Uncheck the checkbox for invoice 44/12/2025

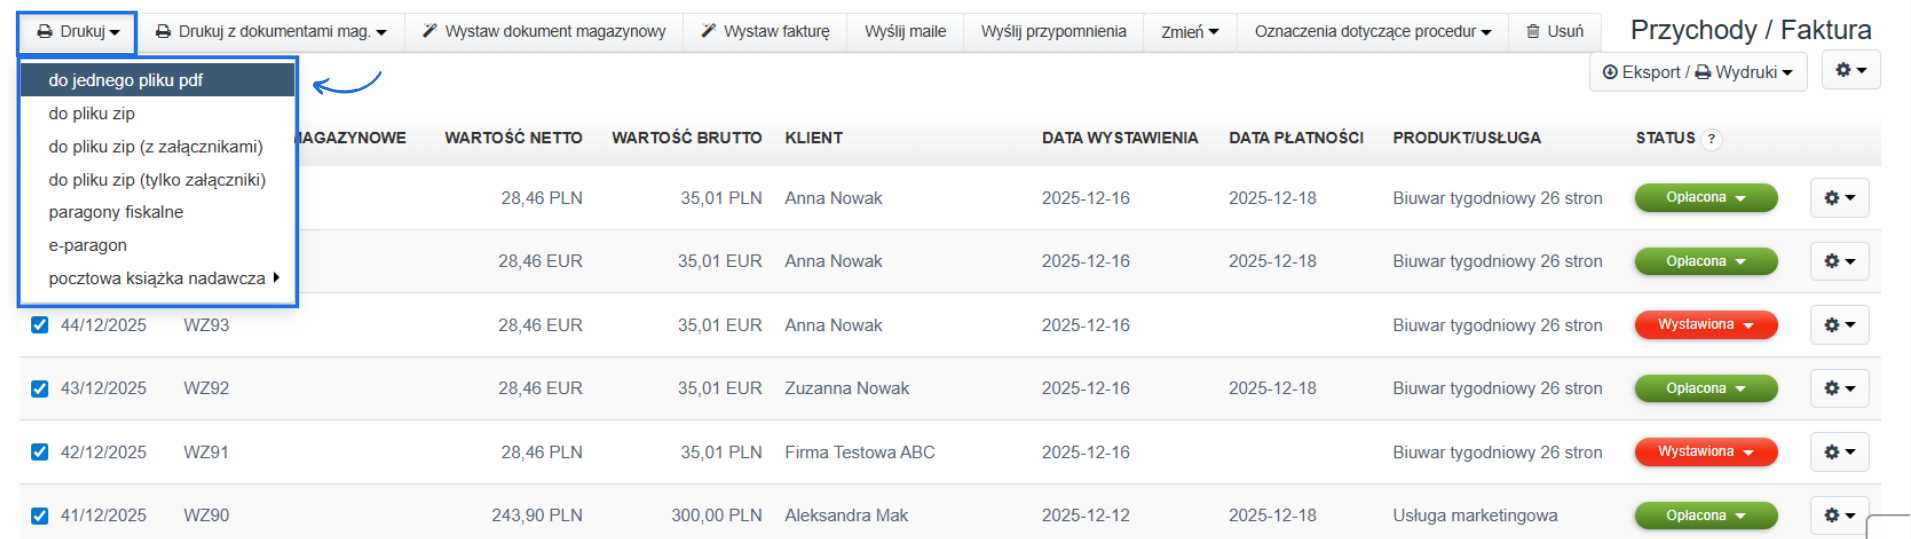pyautogui.click(x=40, y=325)
